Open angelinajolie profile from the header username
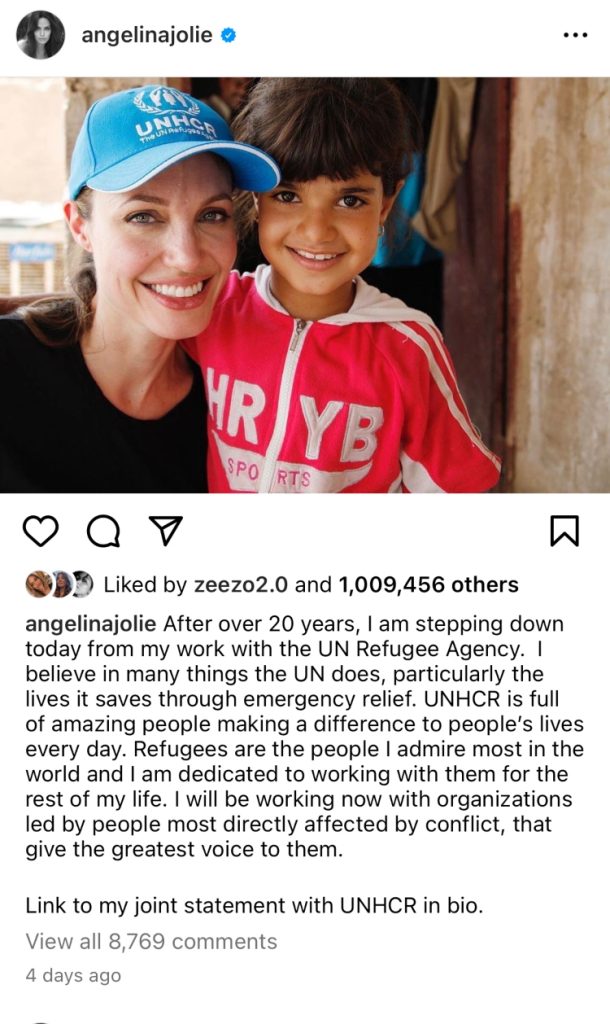This screenshot has height=1024, width=610. 146,36
